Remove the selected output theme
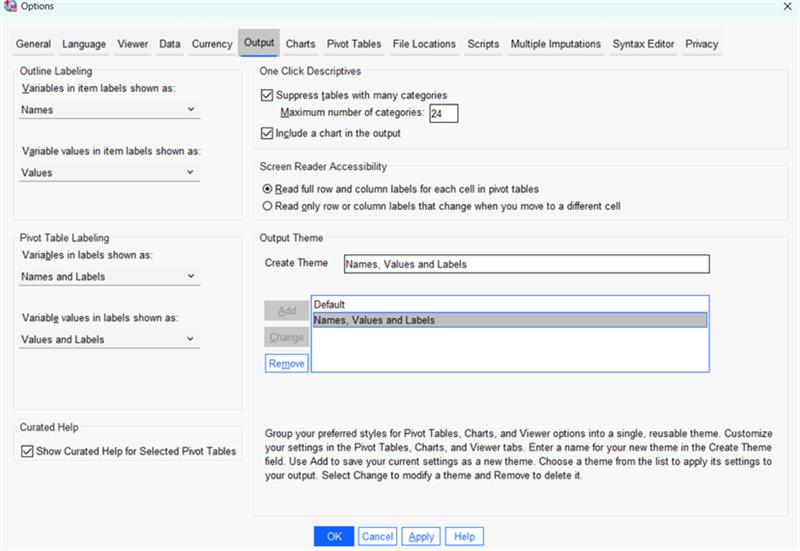This screenshot has height=551, width=800. click(x=287, y=363)
